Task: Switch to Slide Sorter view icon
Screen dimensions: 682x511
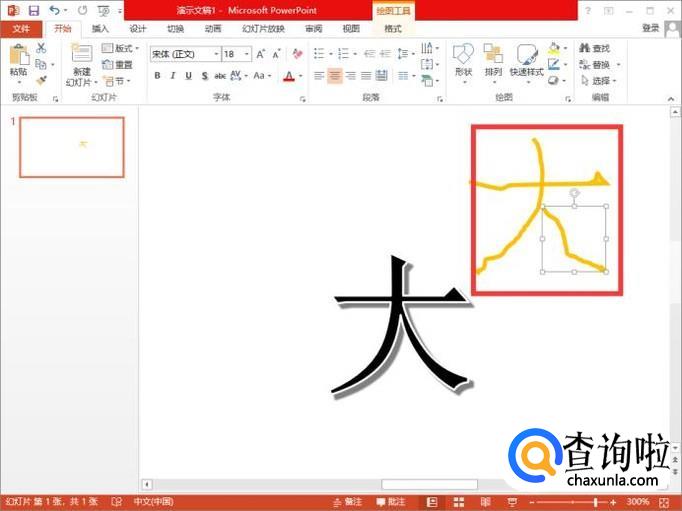Action: pyautogui.click(x=459, y=502)
